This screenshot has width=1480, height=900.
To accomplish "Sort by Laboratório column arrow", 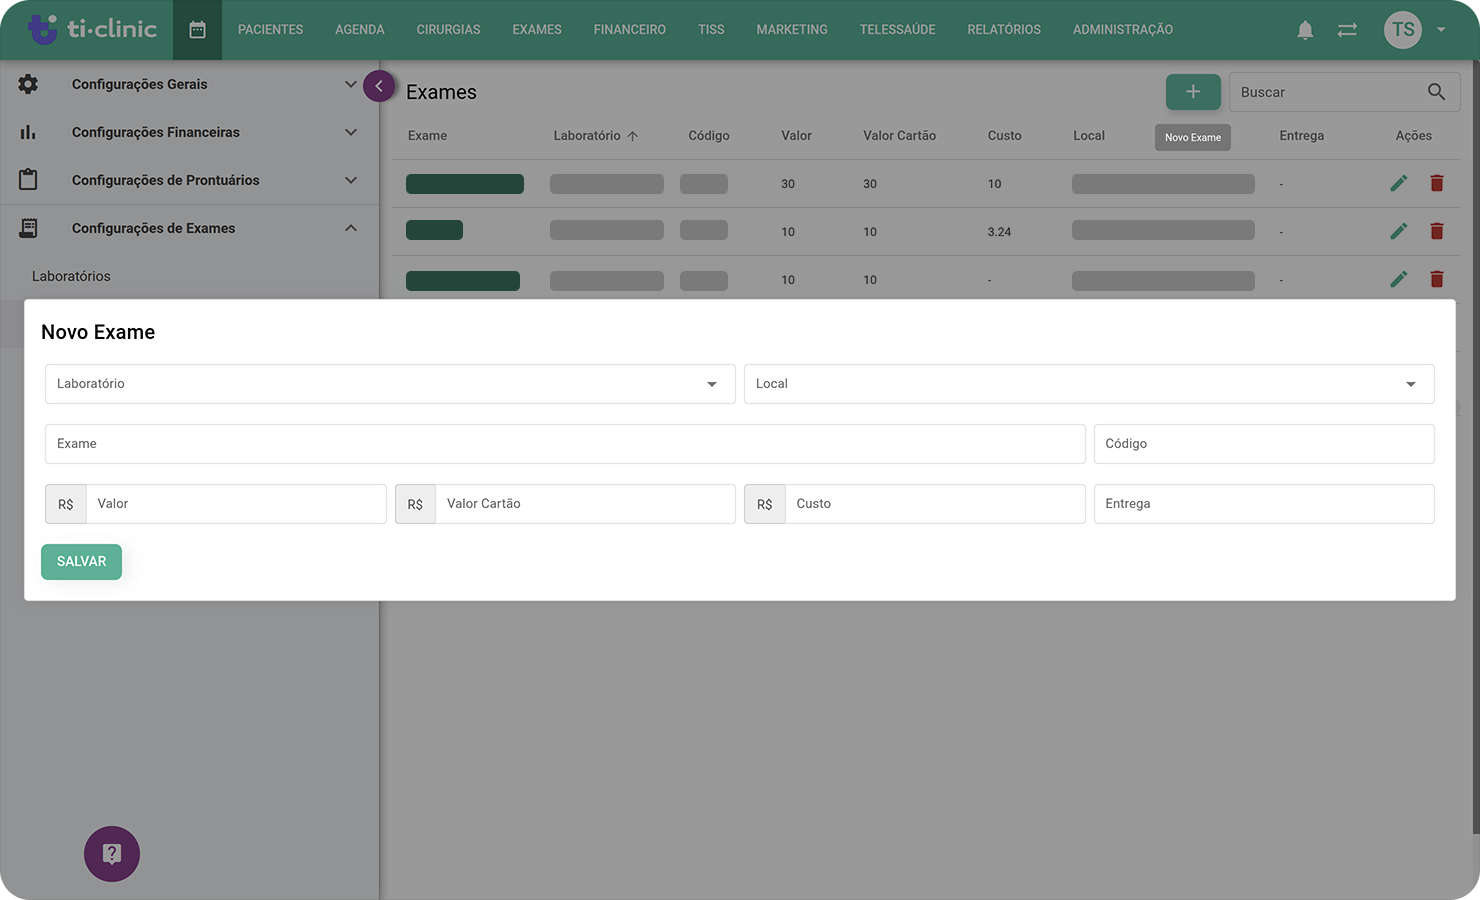I will pos(632,136).
